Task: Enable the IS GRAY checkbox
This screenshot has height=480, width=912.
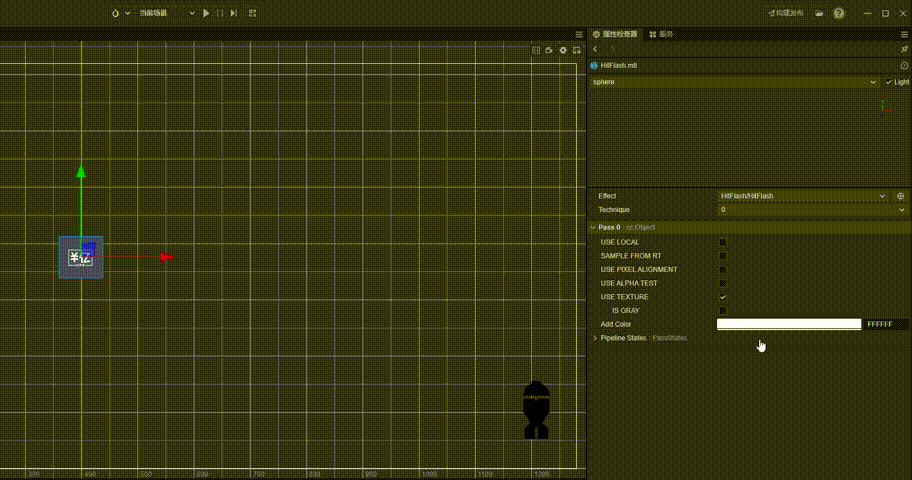Action: 723,311
